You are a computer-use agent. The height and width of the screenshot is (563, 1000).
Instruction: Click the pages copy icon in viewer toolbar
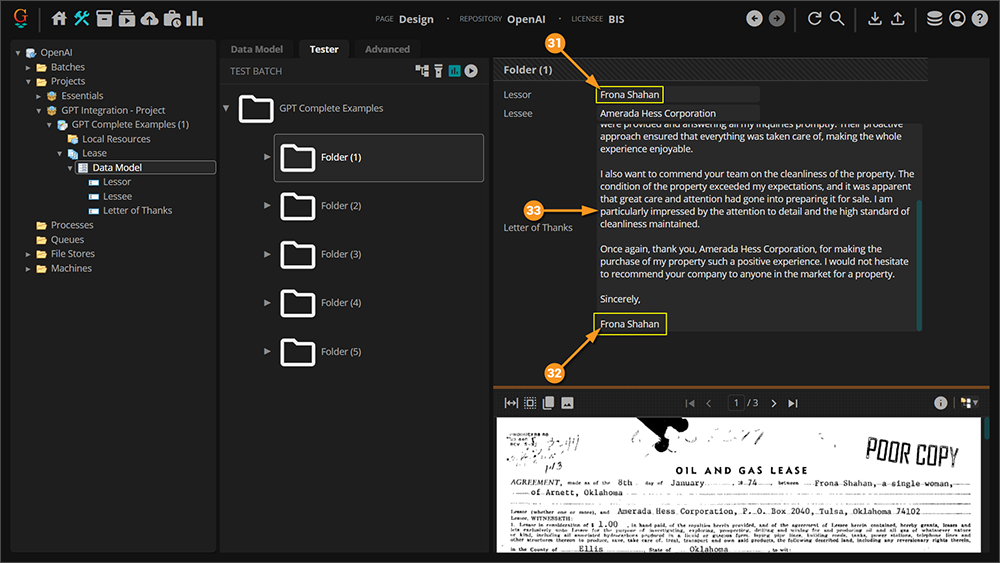click(548, 403)
